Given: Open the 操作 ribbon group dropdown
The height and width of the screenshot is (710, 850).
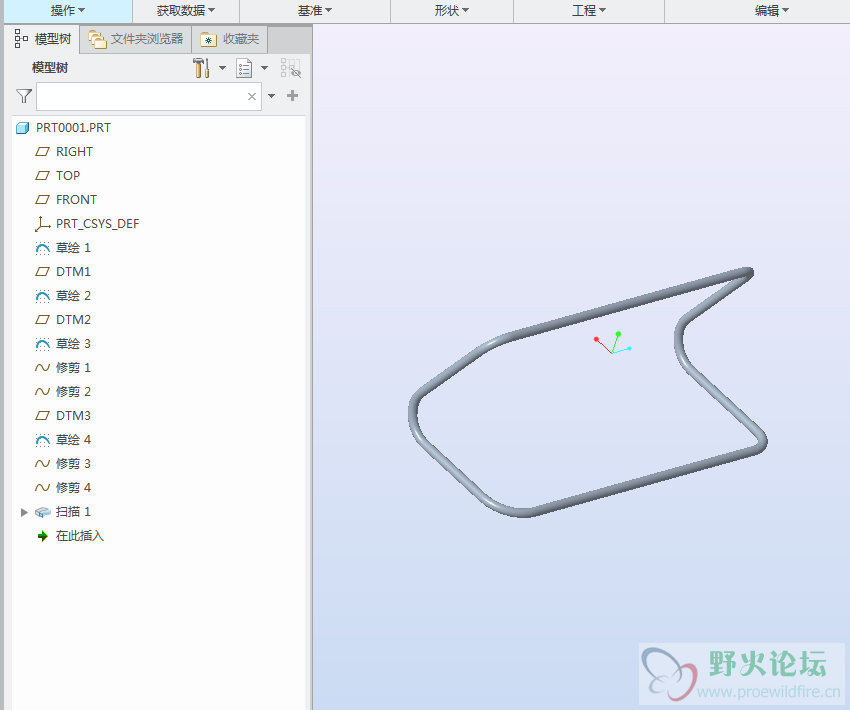Looking at the screenshot, I should [68, 10].
